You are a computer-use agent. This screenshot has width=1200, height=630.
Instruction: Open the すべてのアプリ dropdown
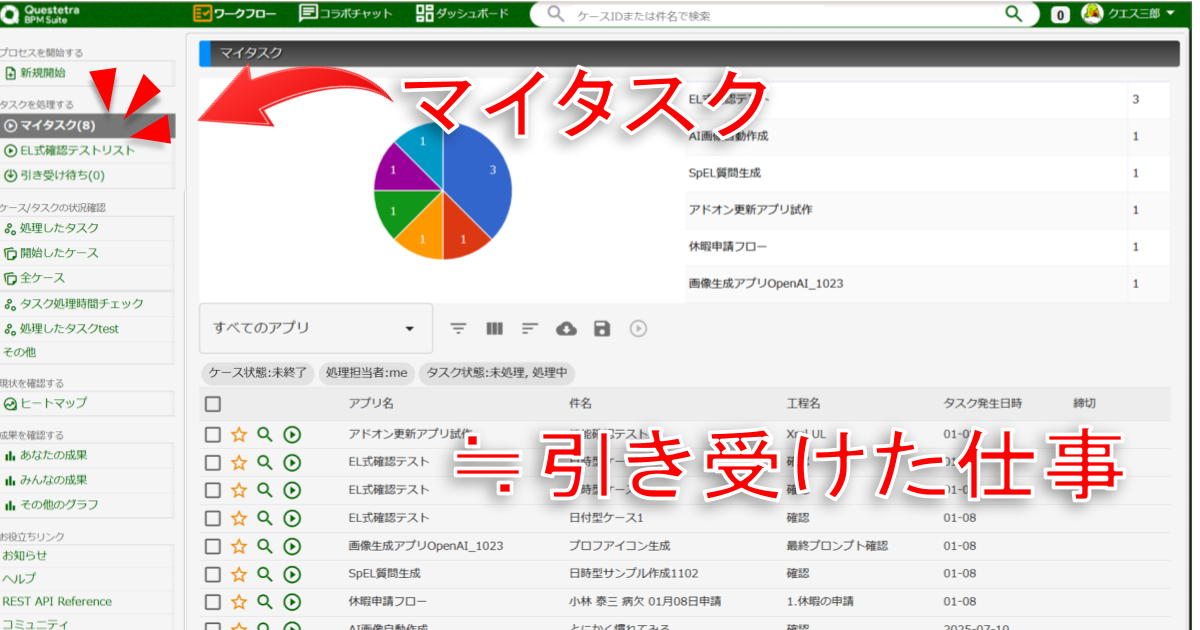(x=316, y=328)
